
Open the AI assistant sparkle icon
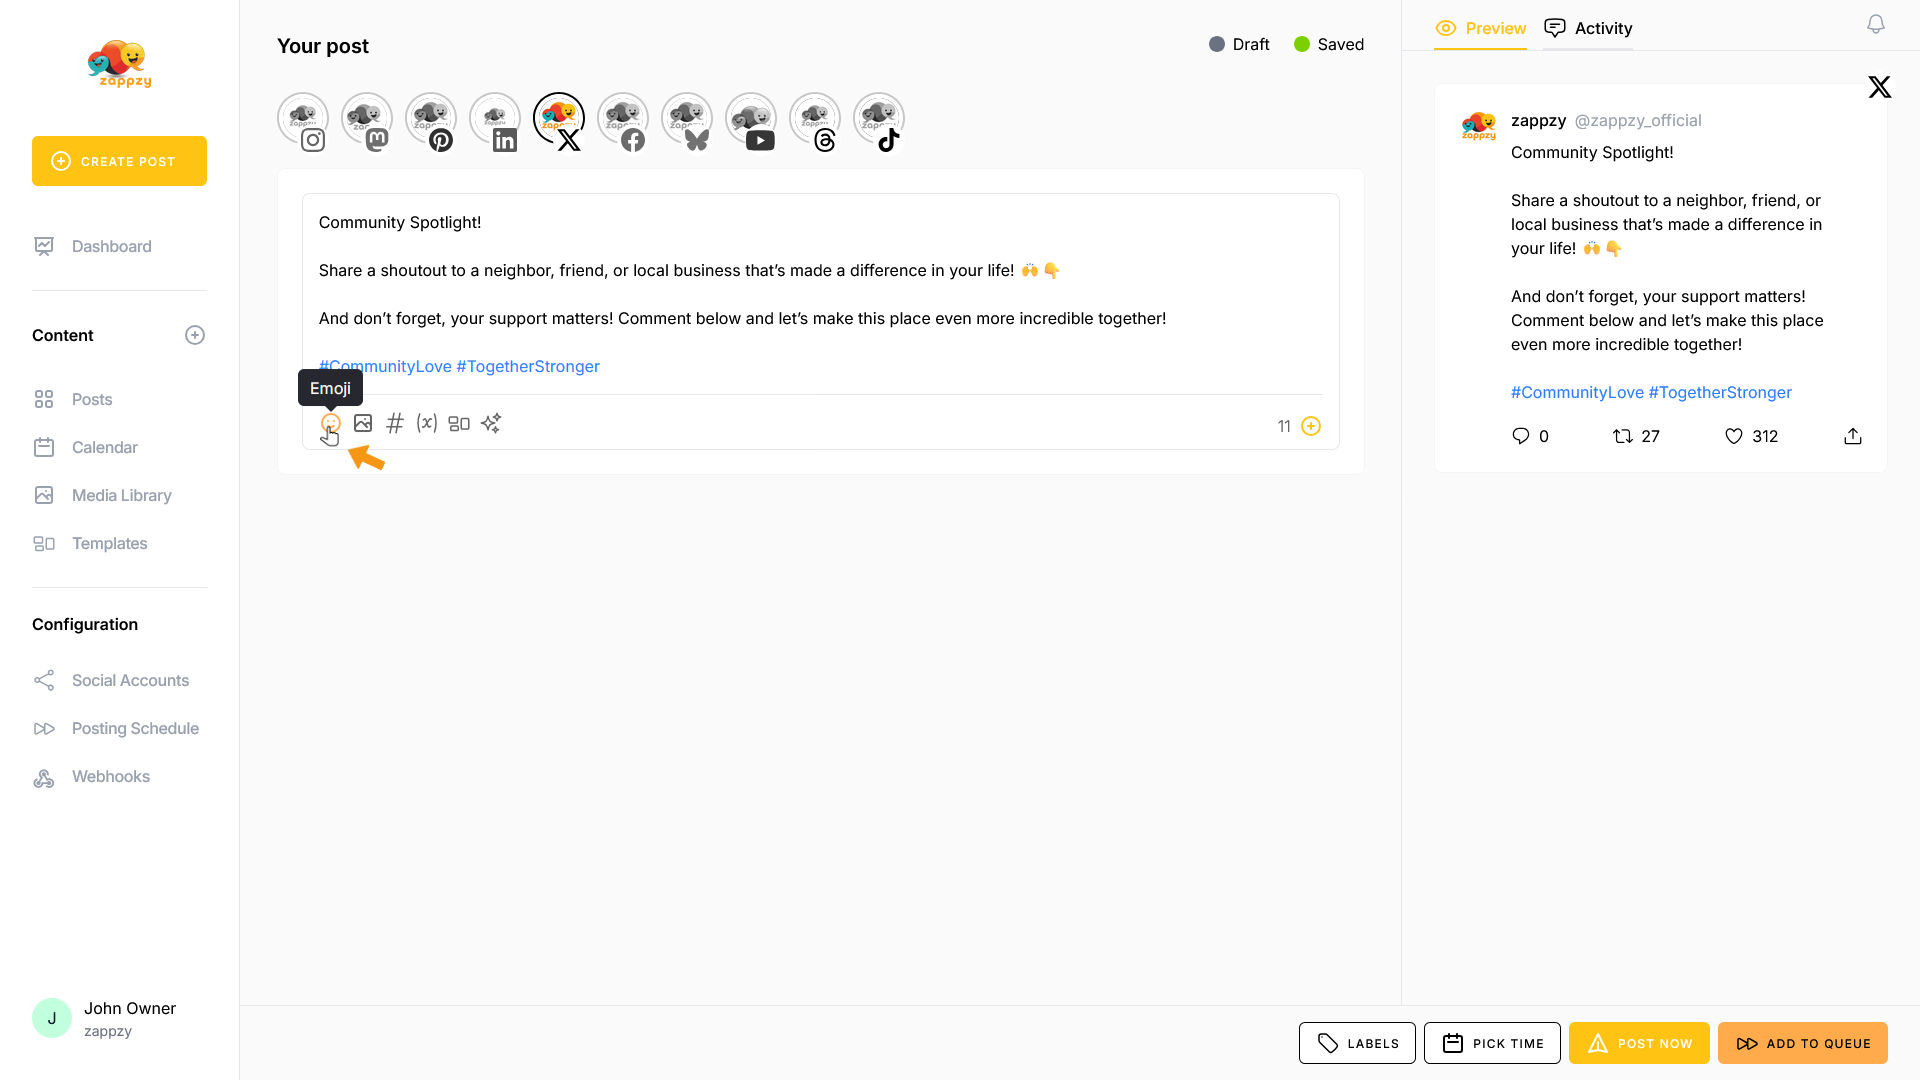491,423
